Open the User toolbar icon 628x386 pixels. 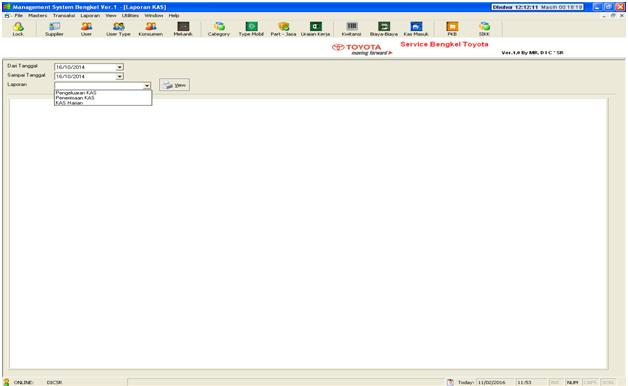pyautogui.click(x=86, y=29)
